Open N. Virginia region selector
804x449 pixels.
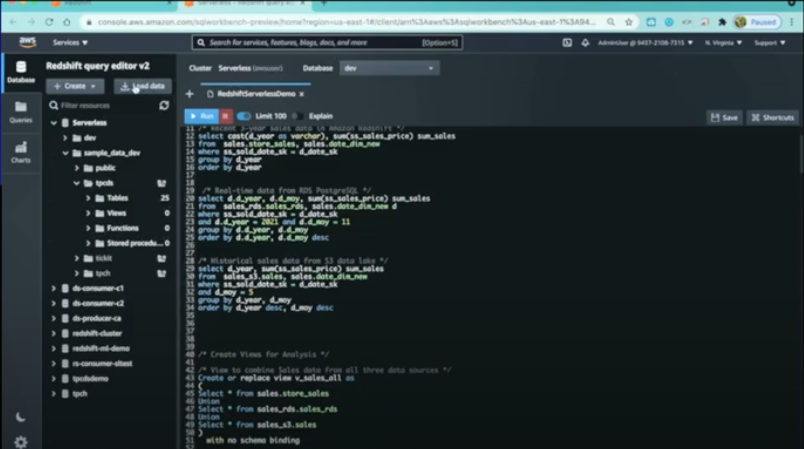click(723, 43)
